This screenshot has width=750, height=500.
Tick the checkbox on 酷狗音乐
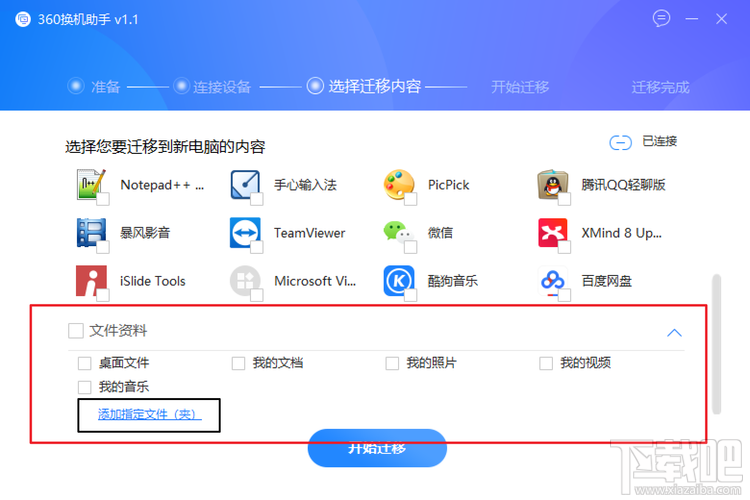410,296
